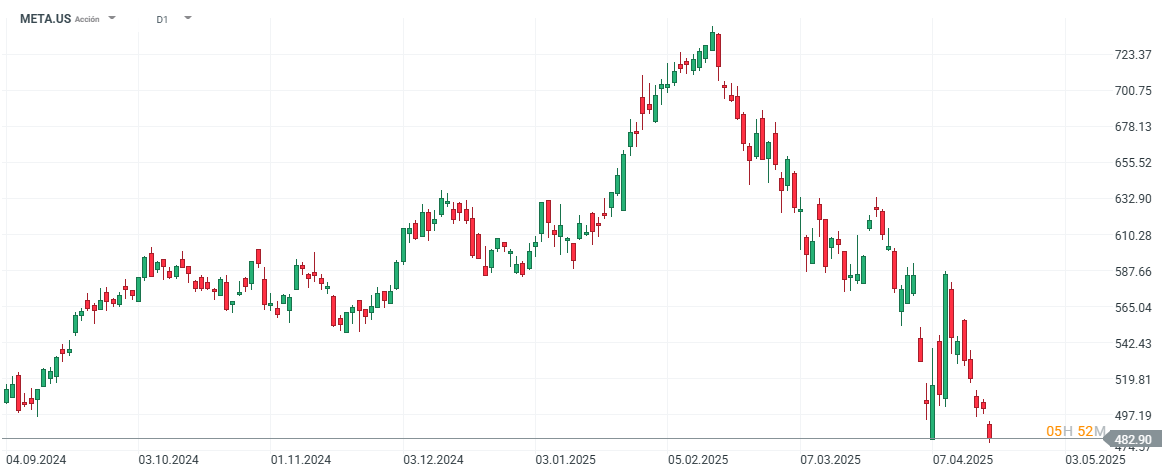The width and height of the screenshot is (1175, 476).
Task: Expand the D1 timeframe dropdown arrow
Action: 187,18
